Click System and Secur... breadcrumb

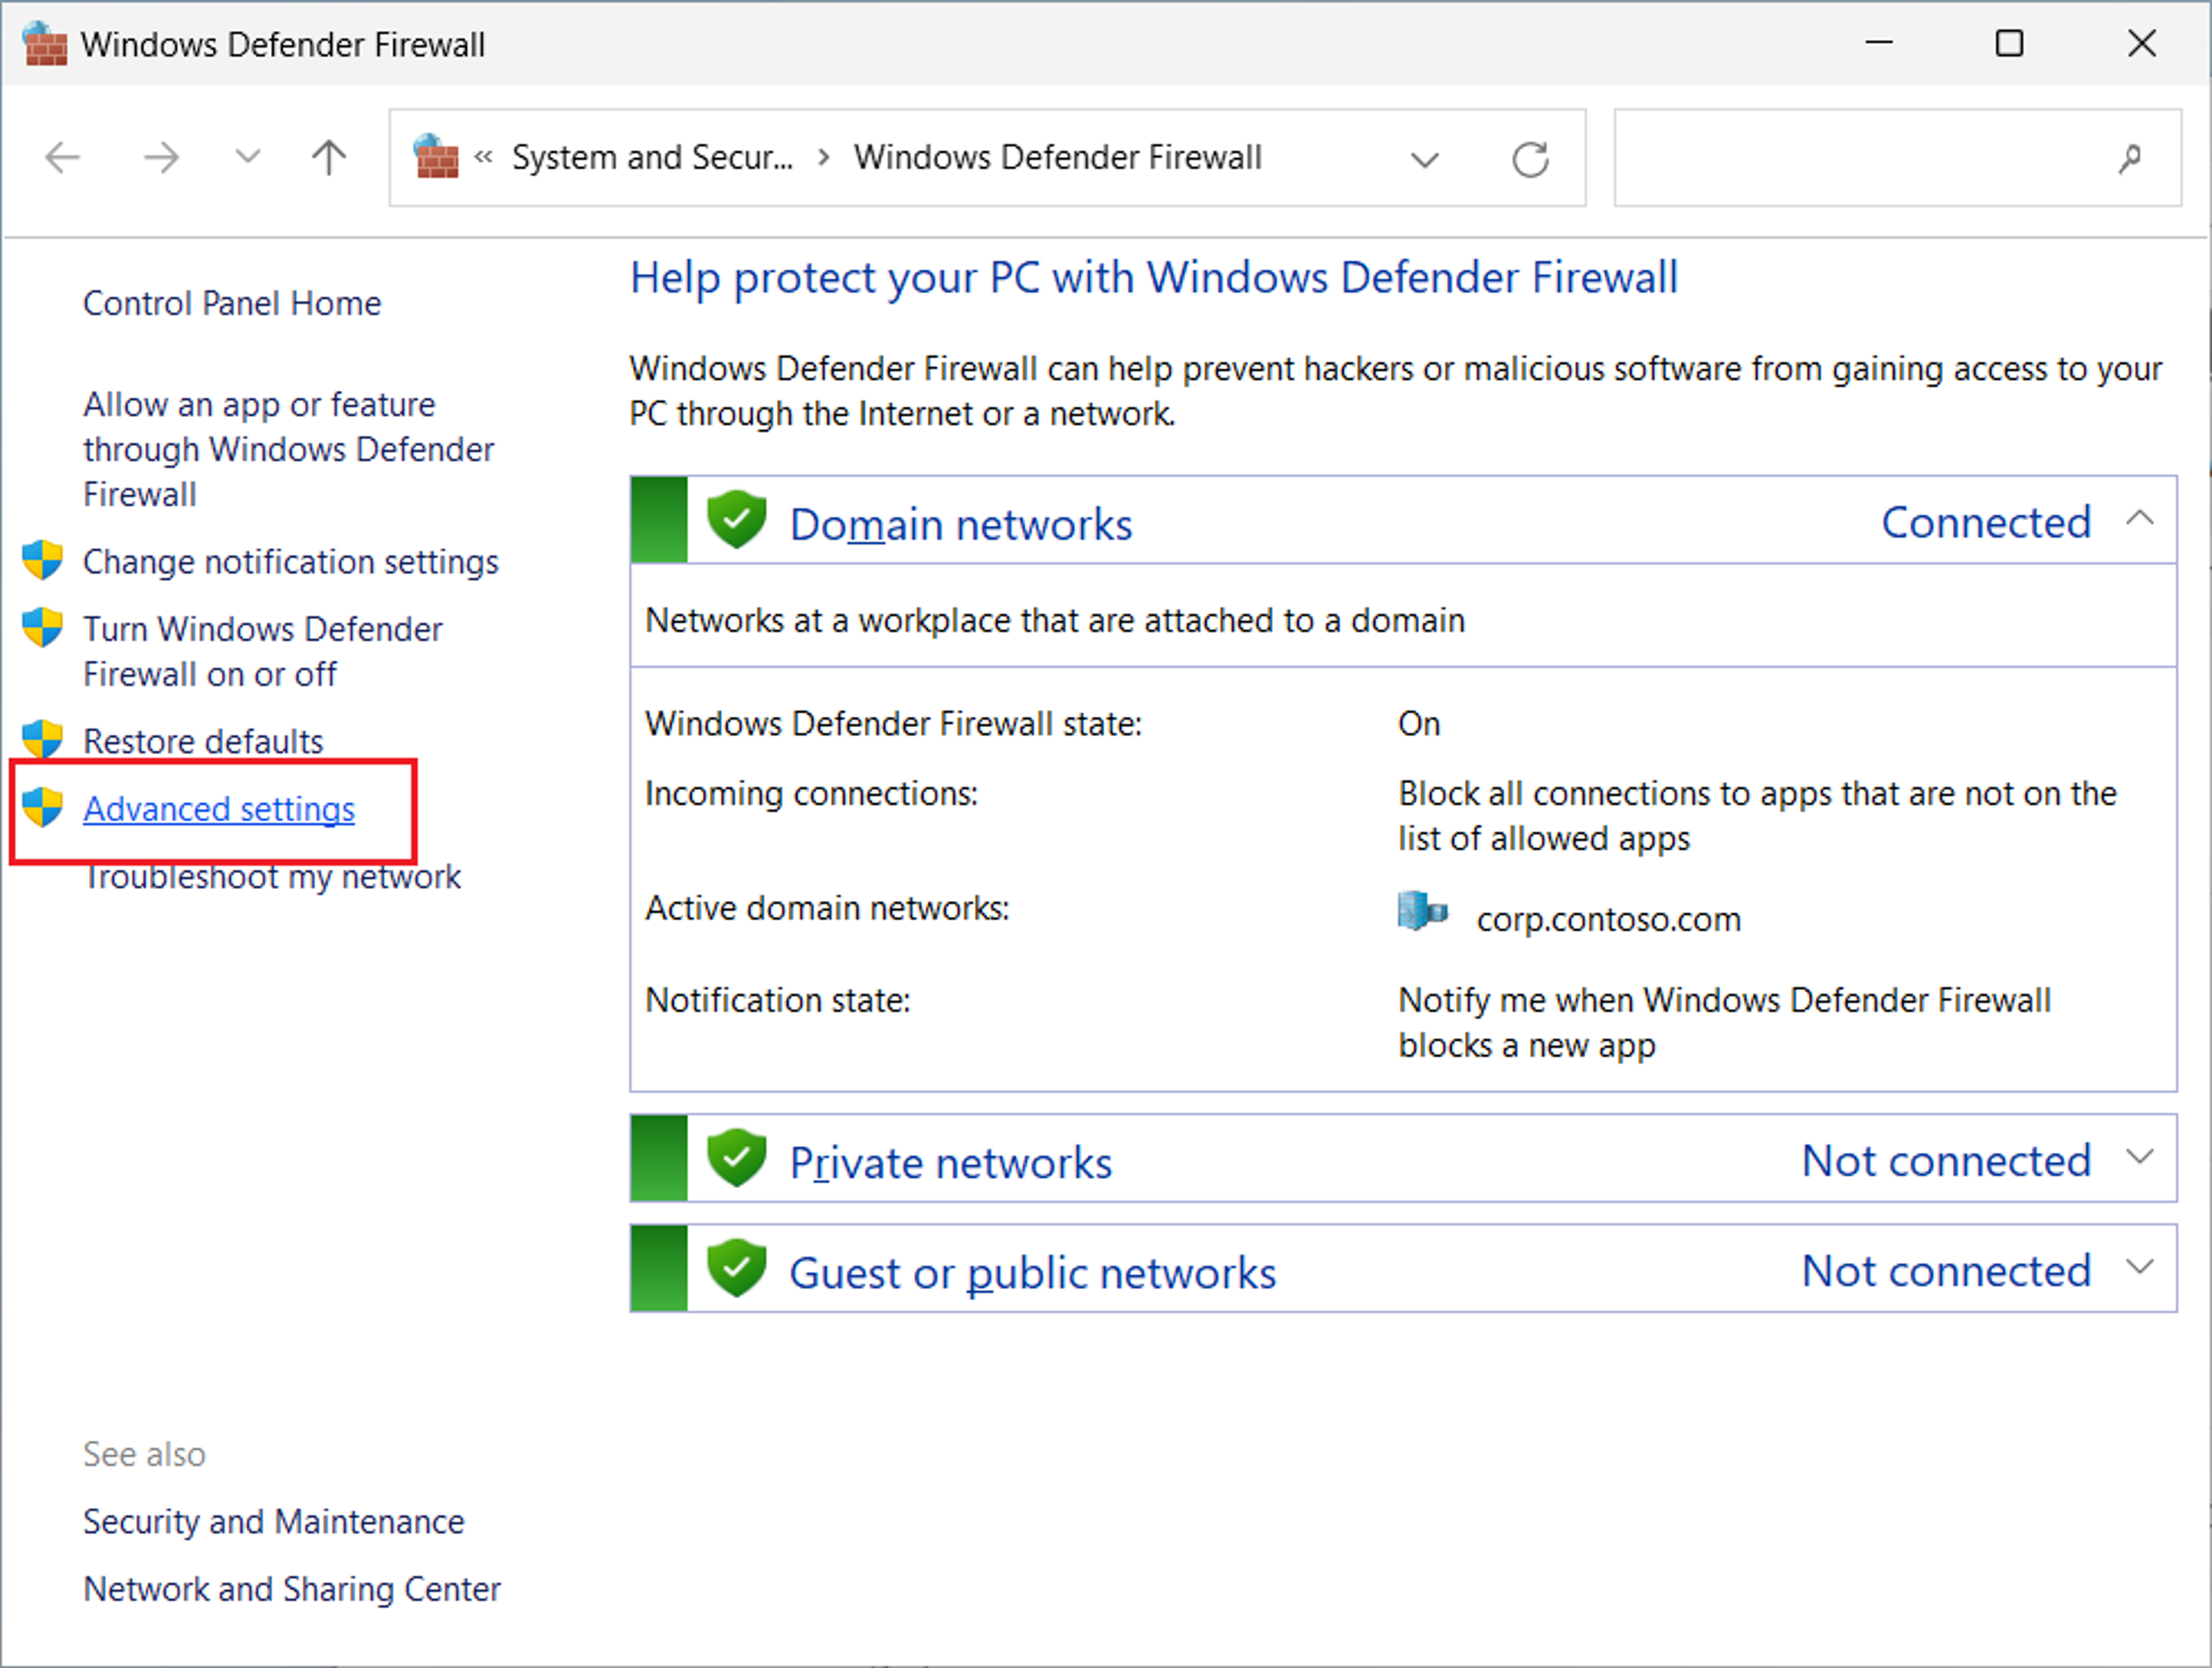click(652, 157)
